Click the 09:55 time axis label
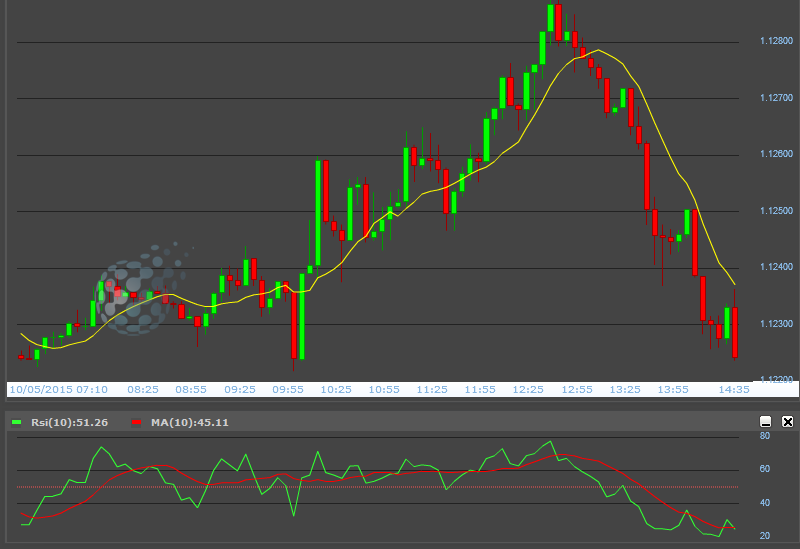Viewport: 800px width, 549px height. tap(288, 389)
